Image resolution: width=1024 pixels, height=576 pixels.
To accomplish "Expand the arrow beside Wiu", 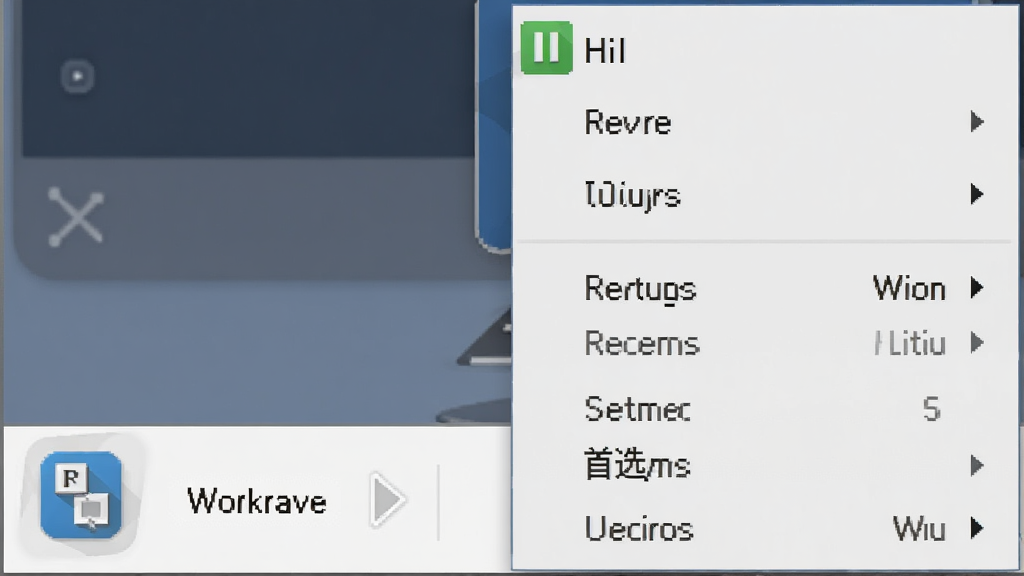I will (x=977, y=528).
